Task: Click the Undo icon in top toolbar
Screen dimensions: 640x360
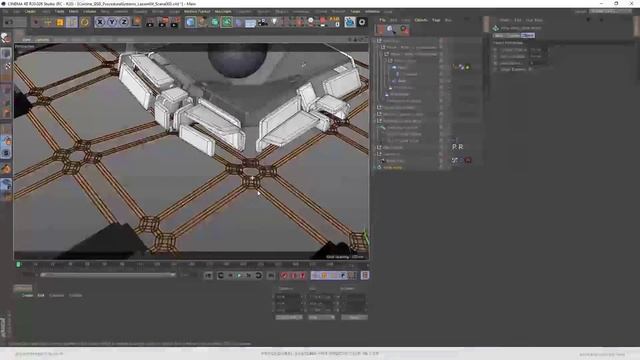Action: 9,22
